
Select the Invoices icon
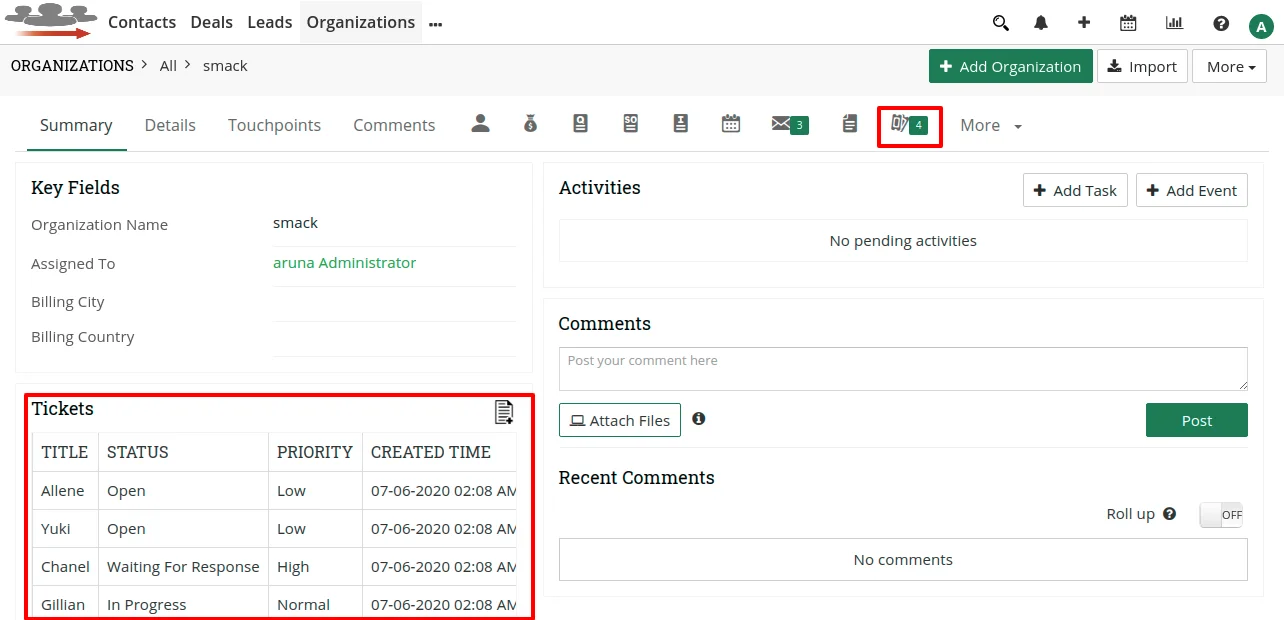(x=681, y=123)
